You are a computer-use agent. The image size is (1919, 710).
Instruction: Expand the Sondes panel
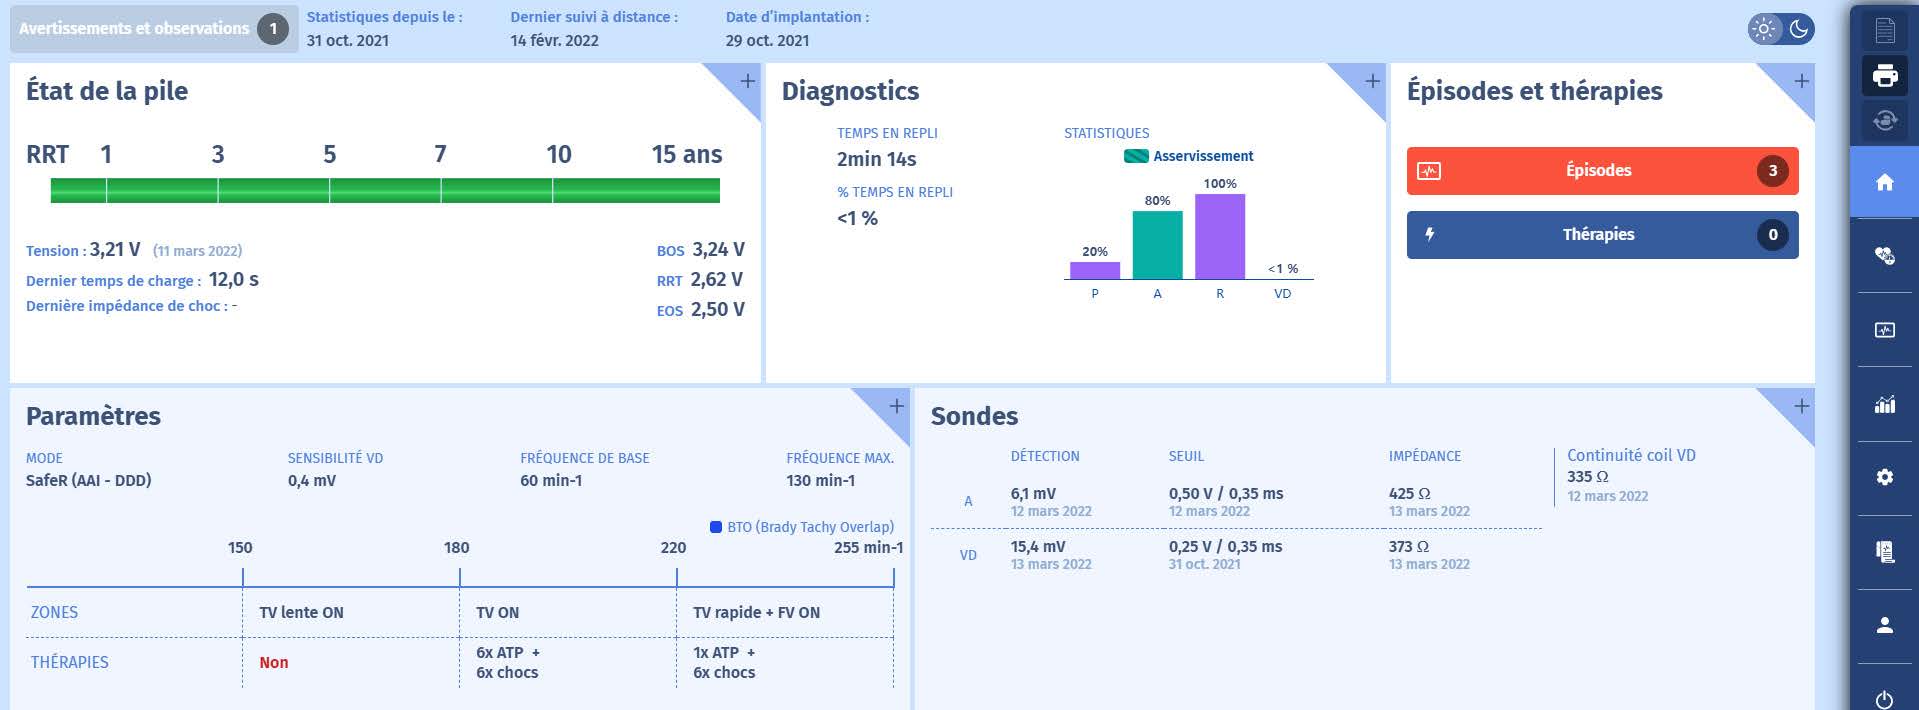[1800, 406]
